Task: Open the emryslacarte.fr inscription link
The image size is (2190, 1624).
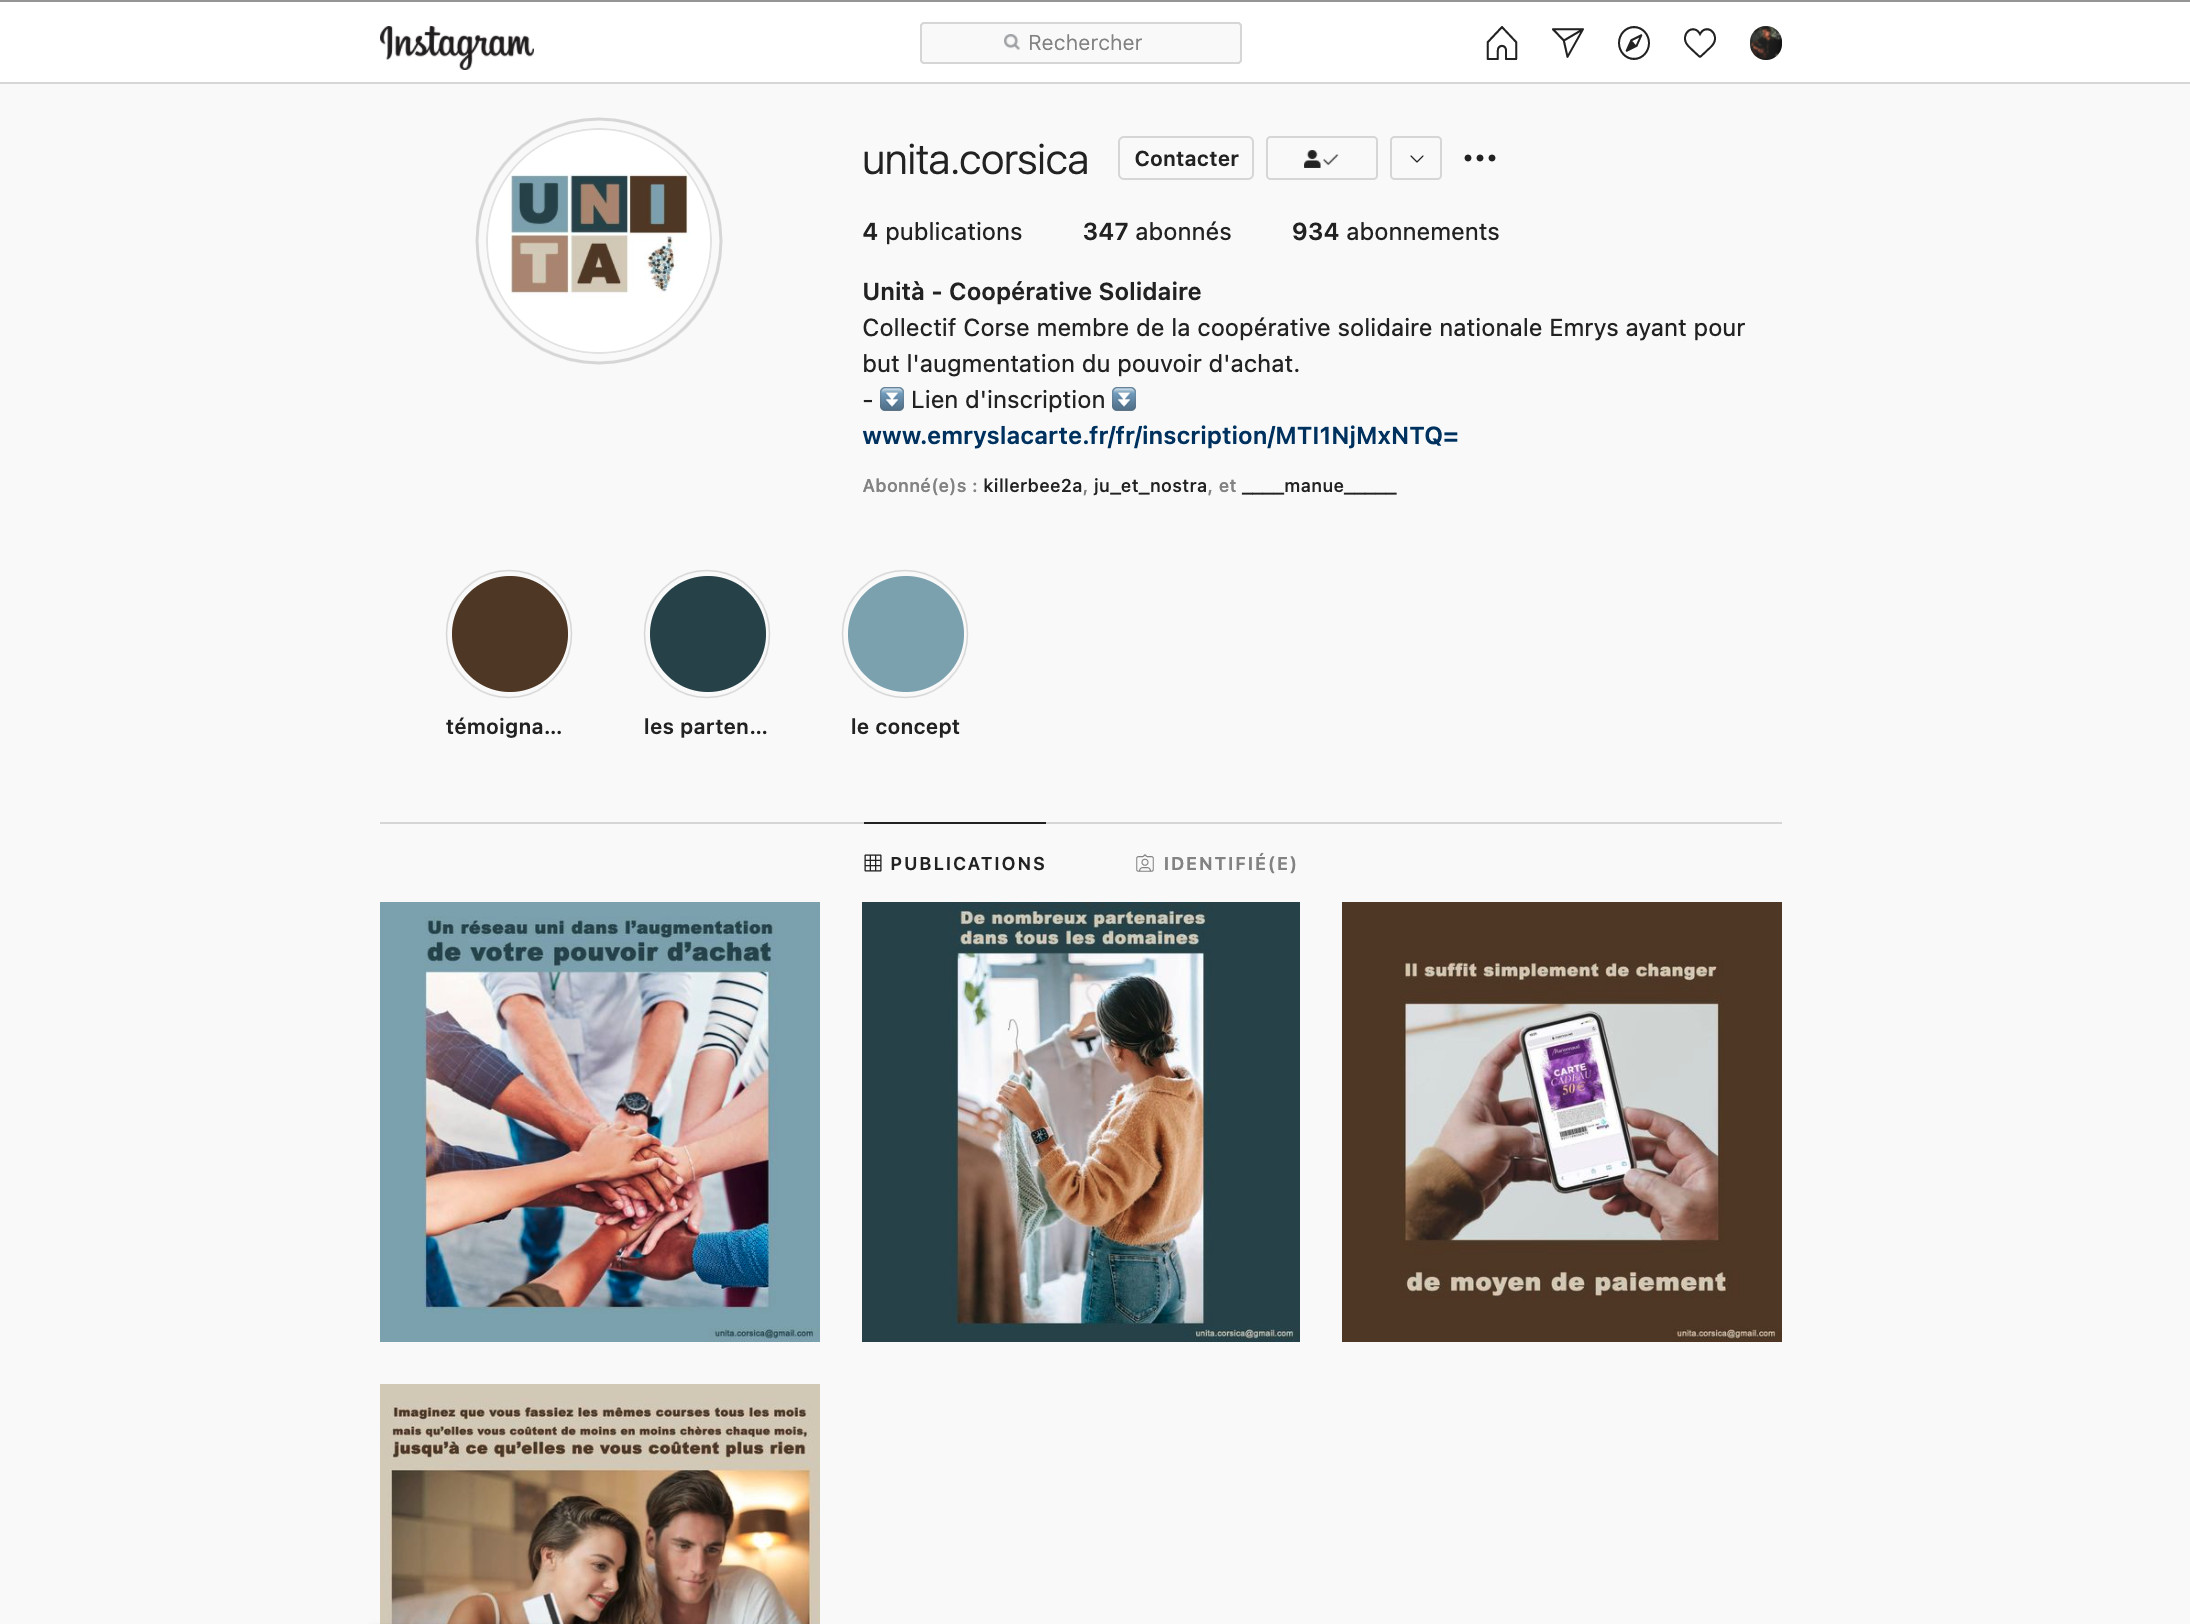Action: click(1160, 436)
